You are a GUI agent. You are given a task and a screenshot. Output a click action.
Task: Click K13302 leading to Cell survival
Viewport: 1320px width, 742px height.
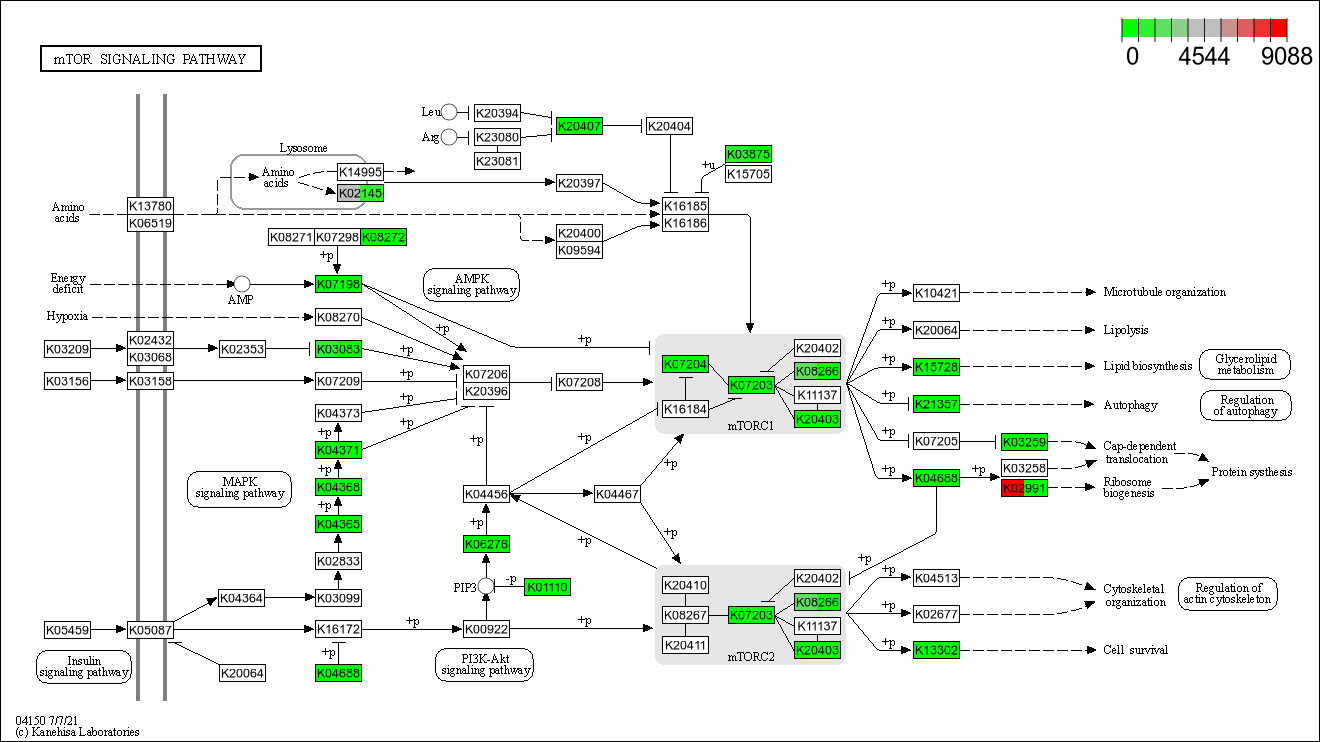pyautogui.click(x=936, y=650)
